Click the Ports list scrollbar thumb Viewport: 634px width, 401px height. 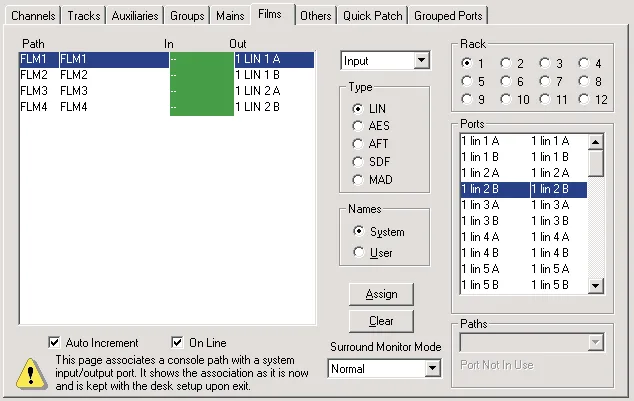(x=596, y=163)
